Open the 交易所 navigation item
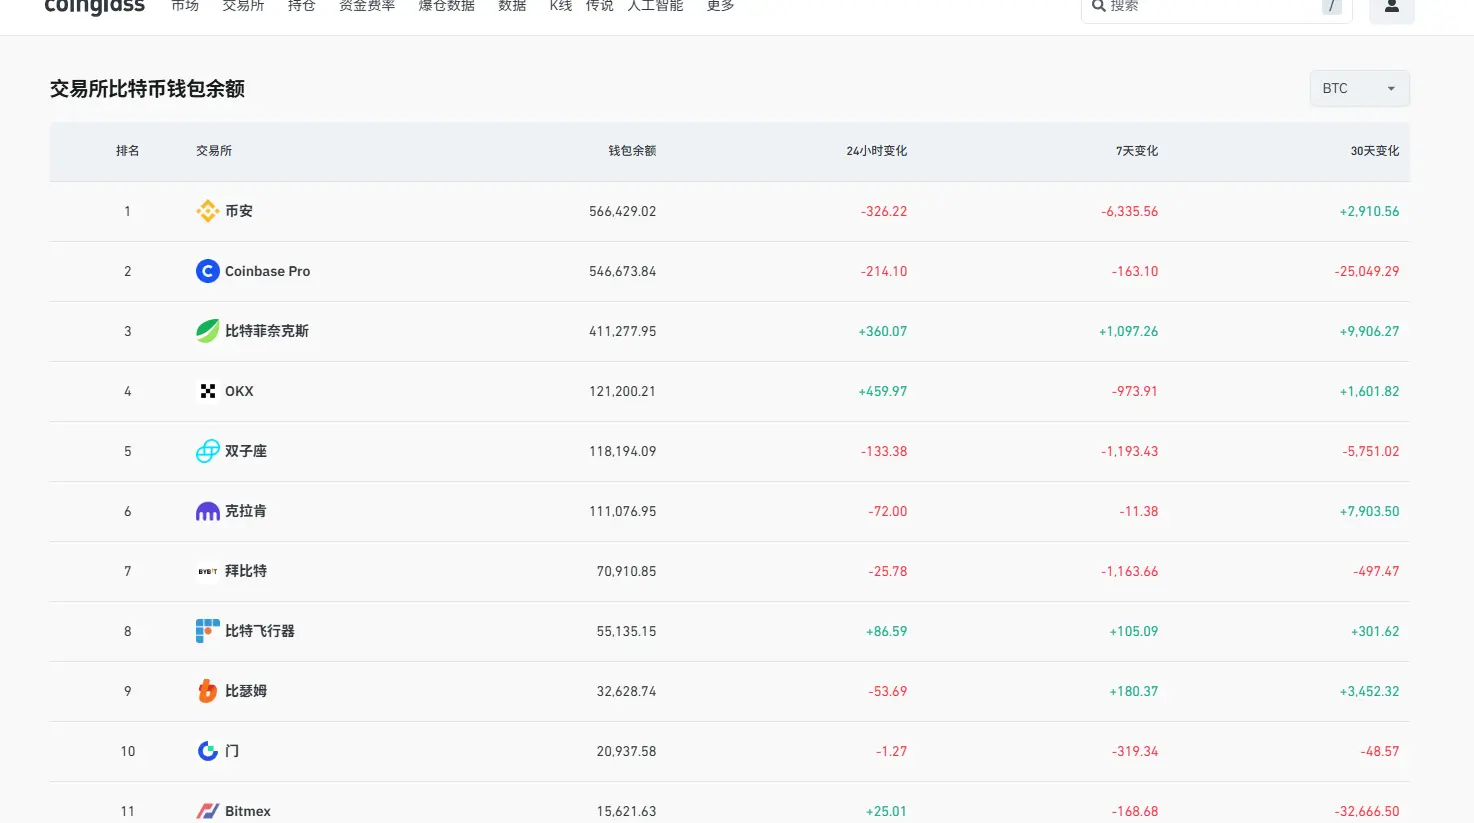The image size is (1474, 823). coord(244,6)
